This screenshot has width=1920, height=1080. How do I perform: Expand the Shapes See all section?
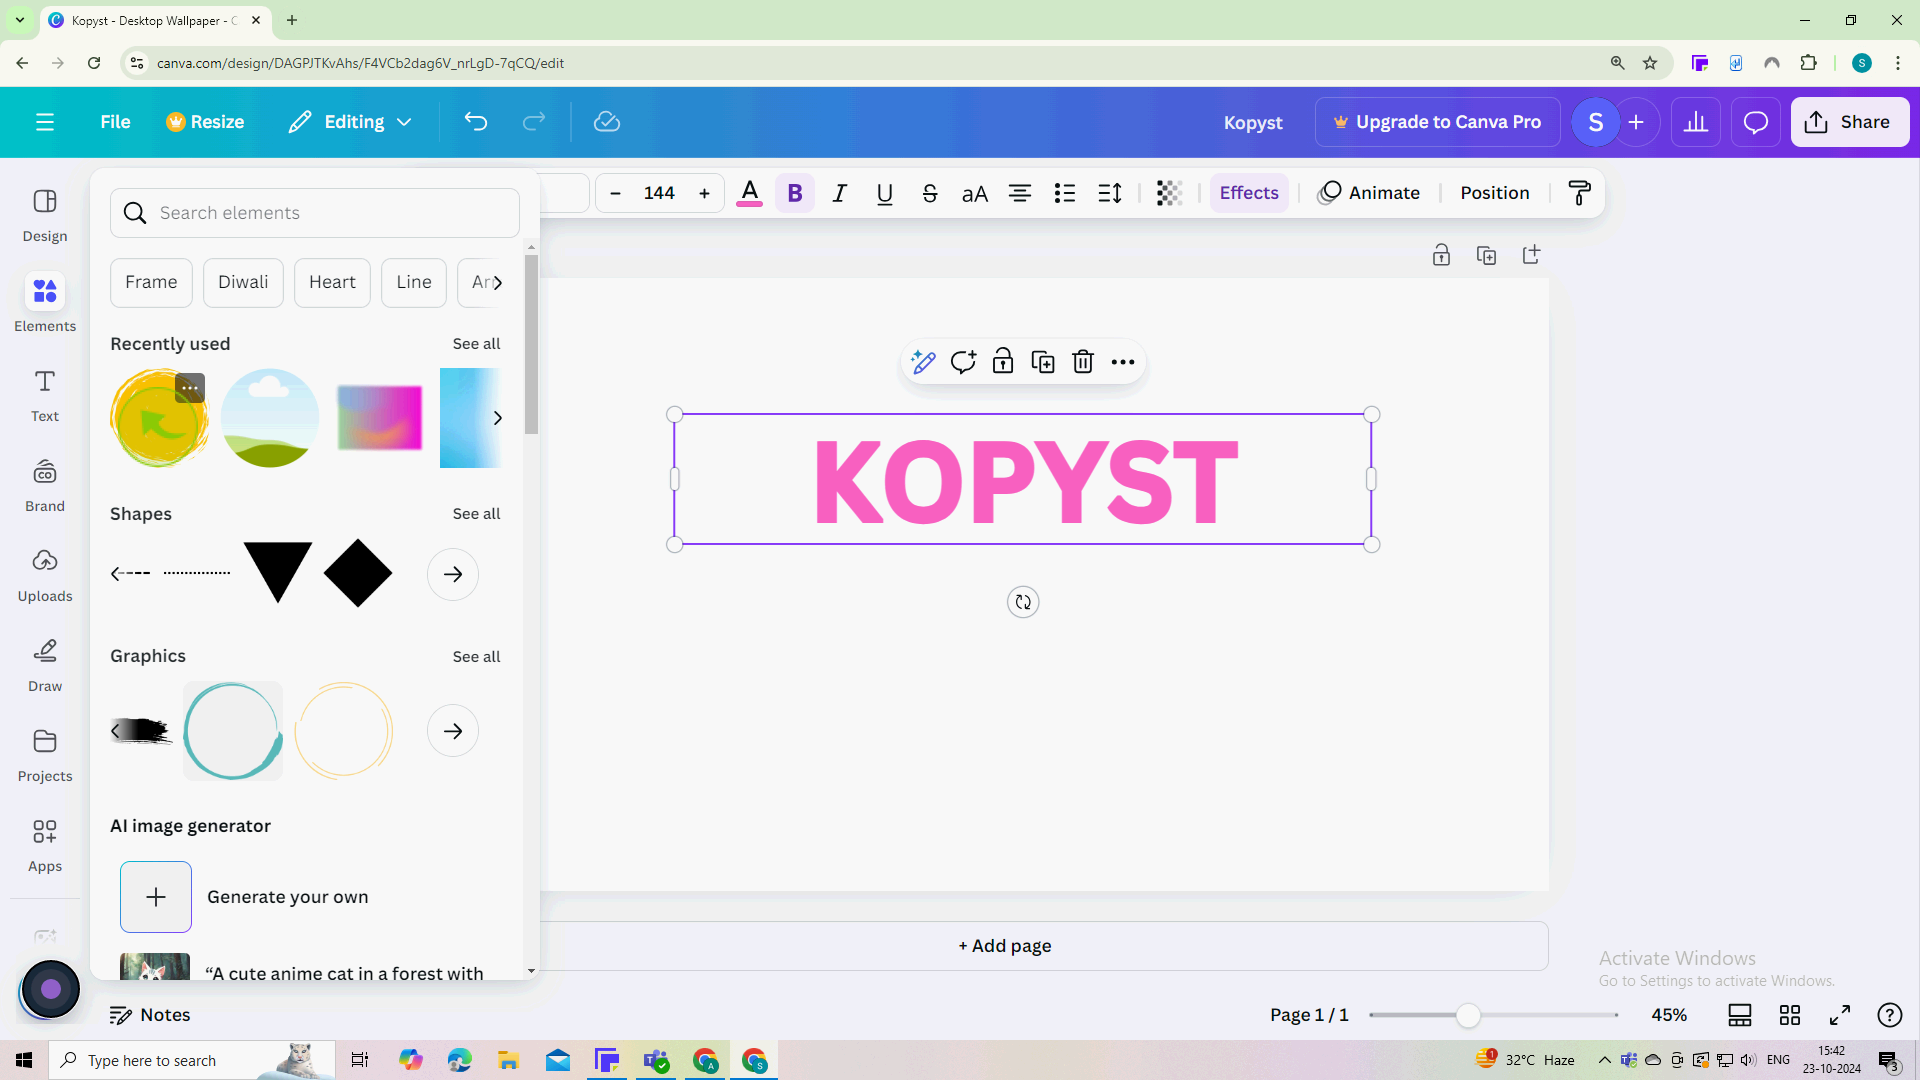point(476,513)
